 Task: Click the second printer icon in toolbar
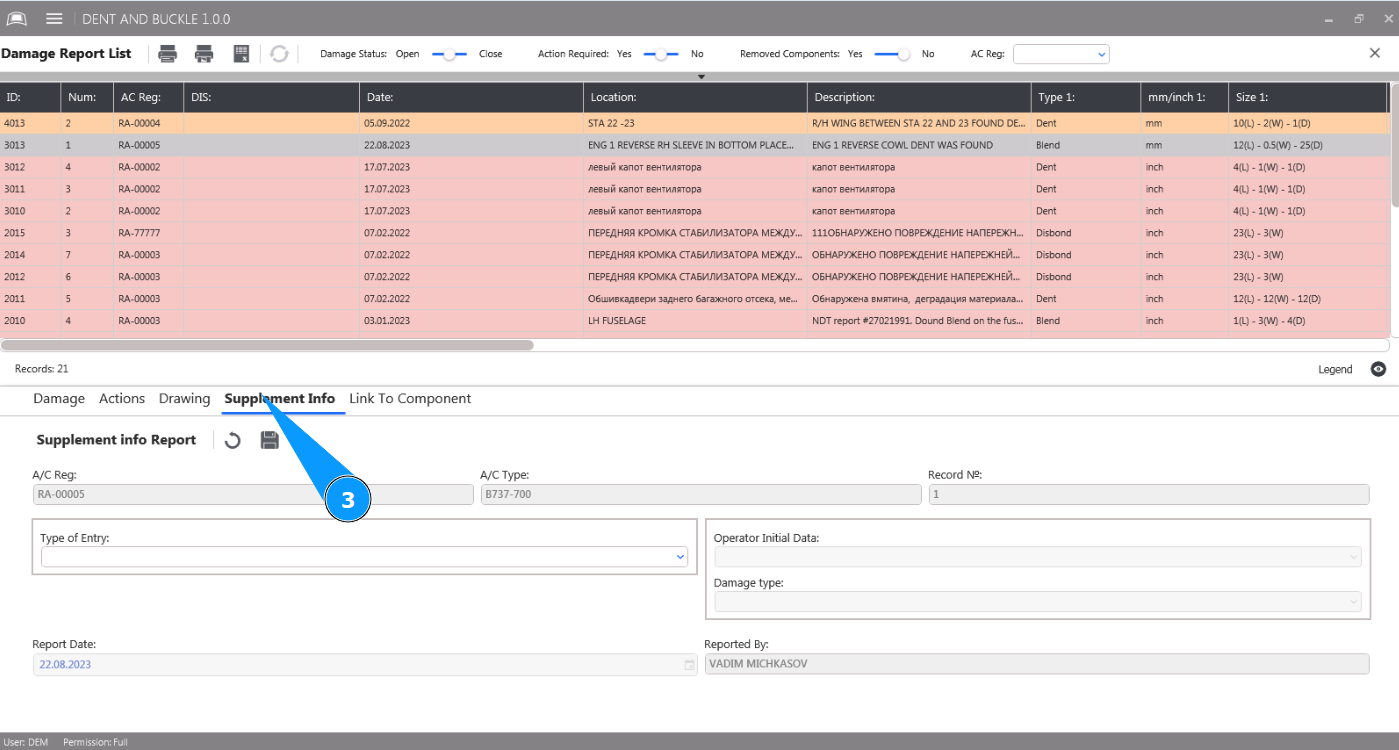click(x=204, y=54)
